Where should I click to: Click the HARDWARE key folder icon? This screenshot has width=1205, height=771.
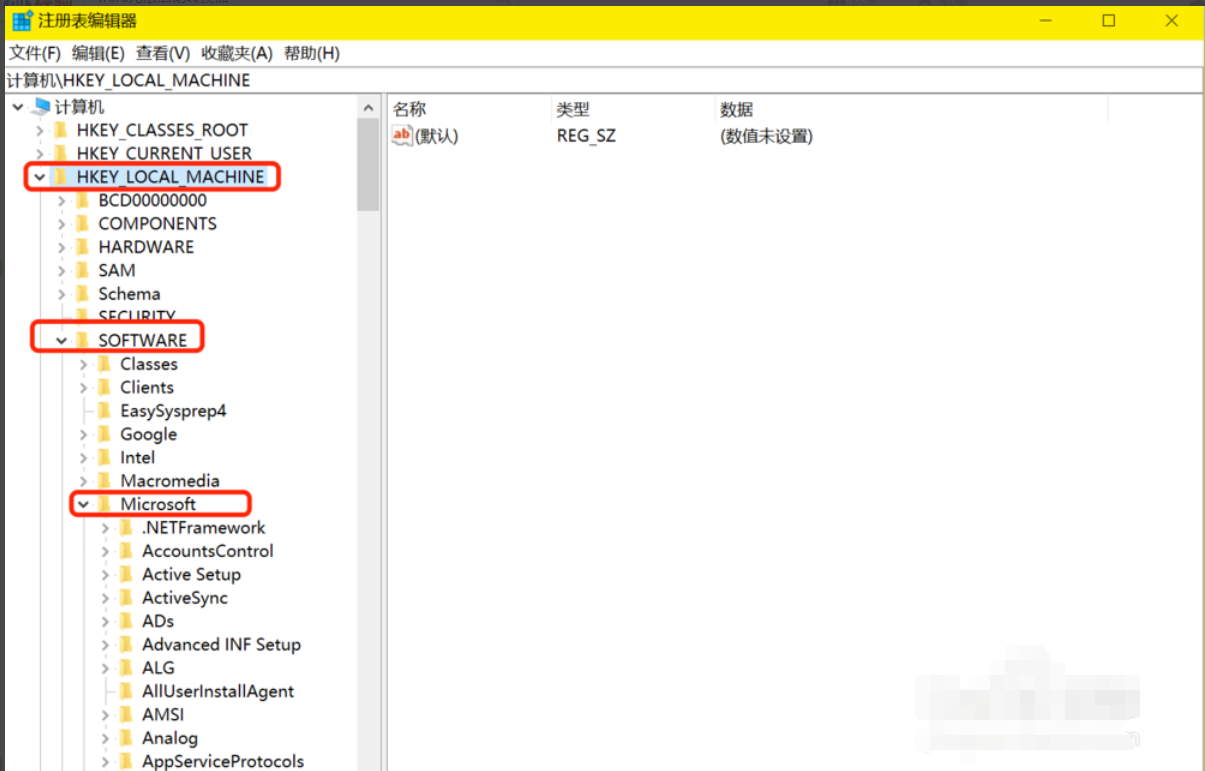coord(83,247)
